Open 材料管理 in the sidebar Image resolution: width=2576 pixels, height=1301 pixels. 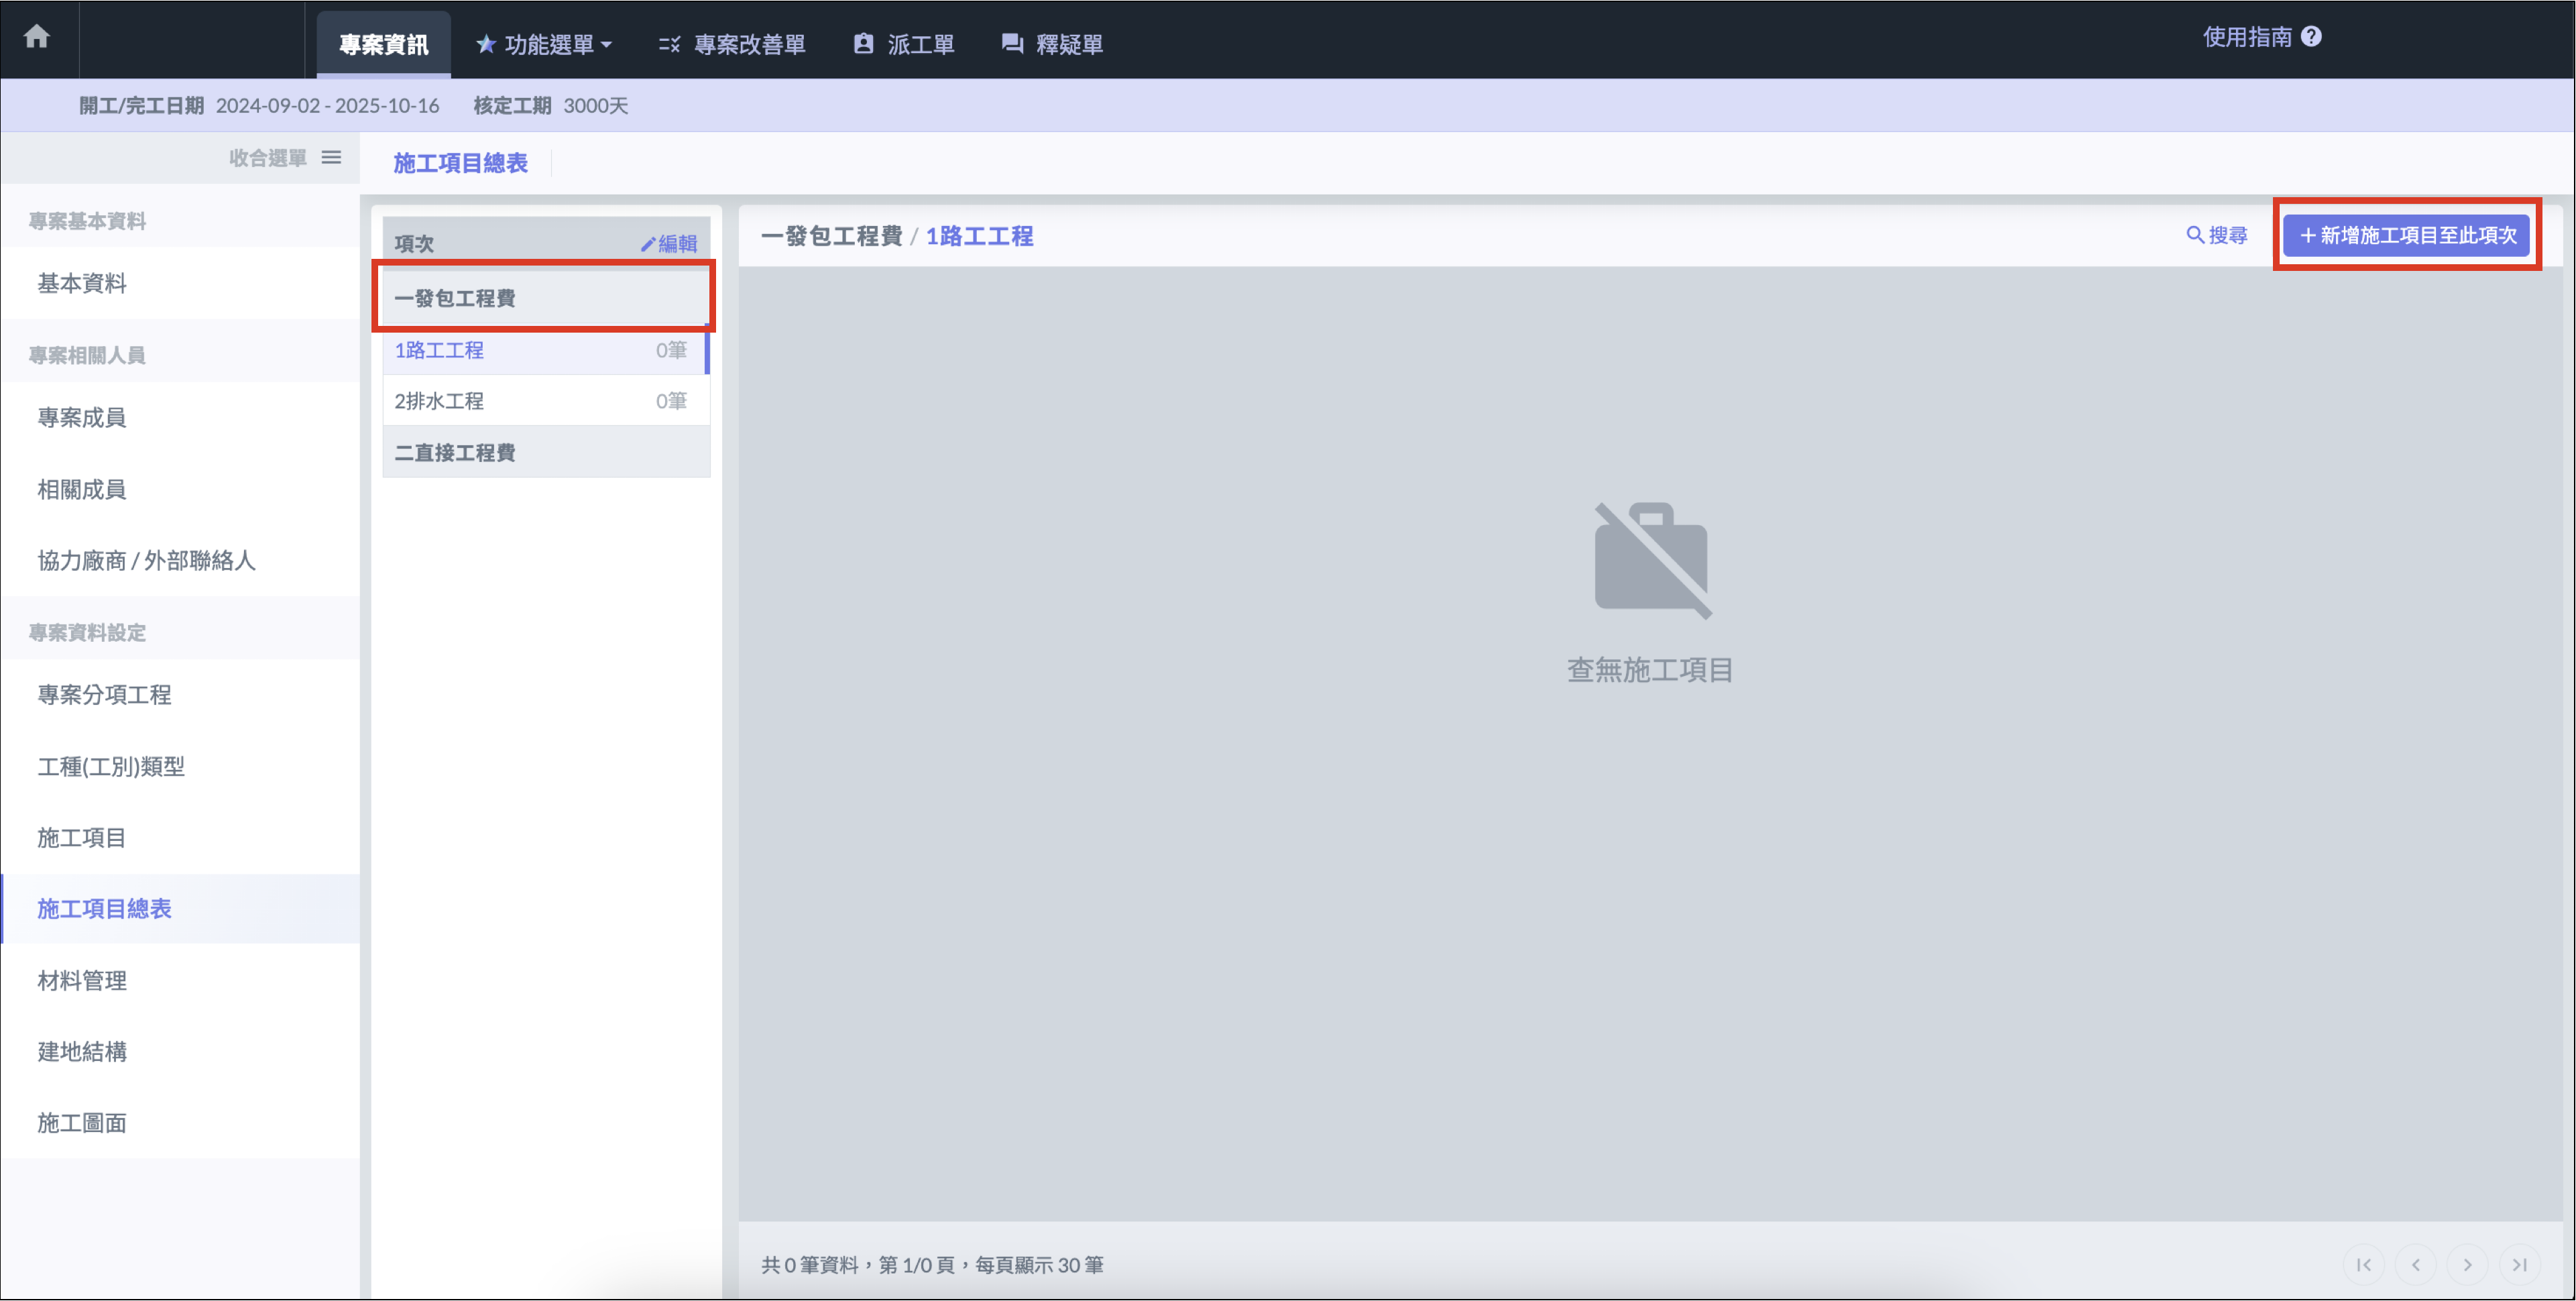[x=82, y=980]
